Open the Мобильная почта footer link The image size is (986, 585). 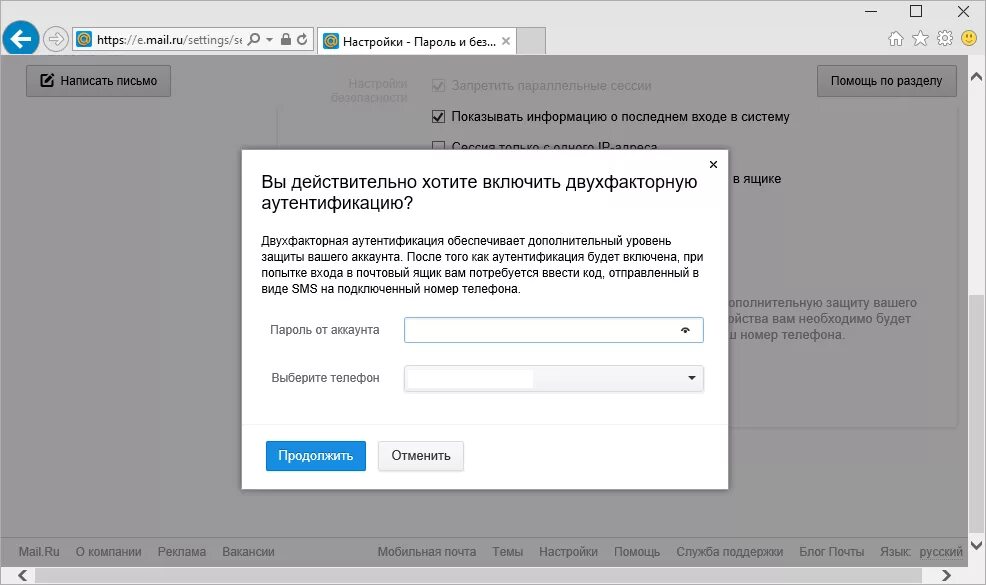pos(426,552)
